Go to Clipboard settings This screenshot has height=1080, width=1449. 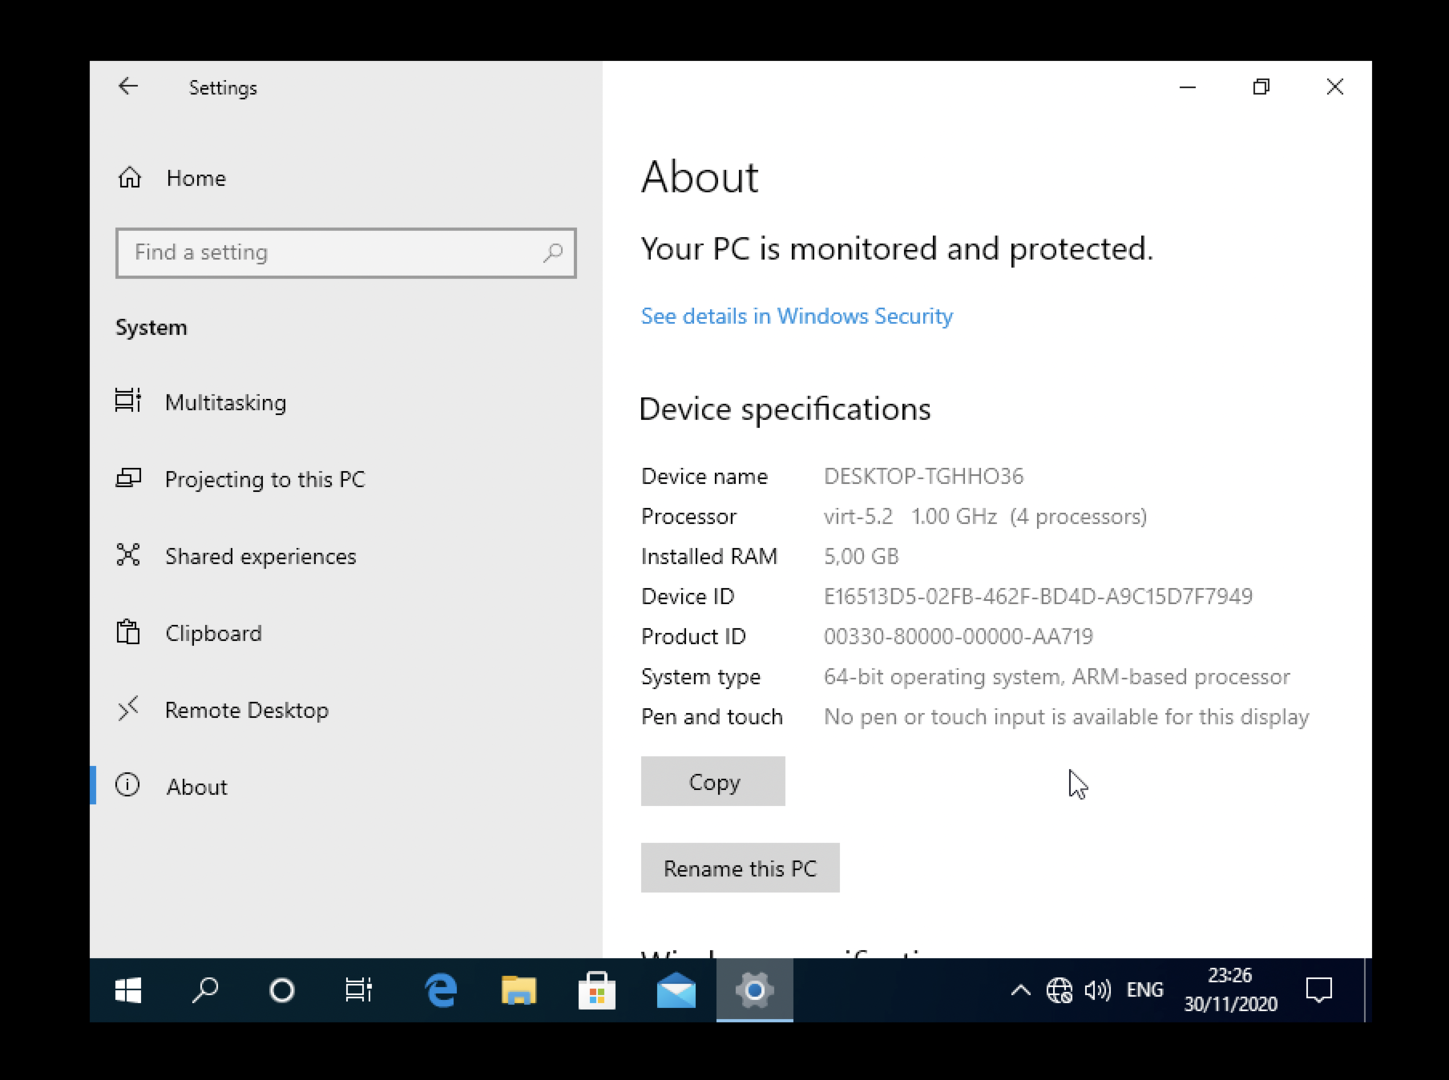pos(213,633)
